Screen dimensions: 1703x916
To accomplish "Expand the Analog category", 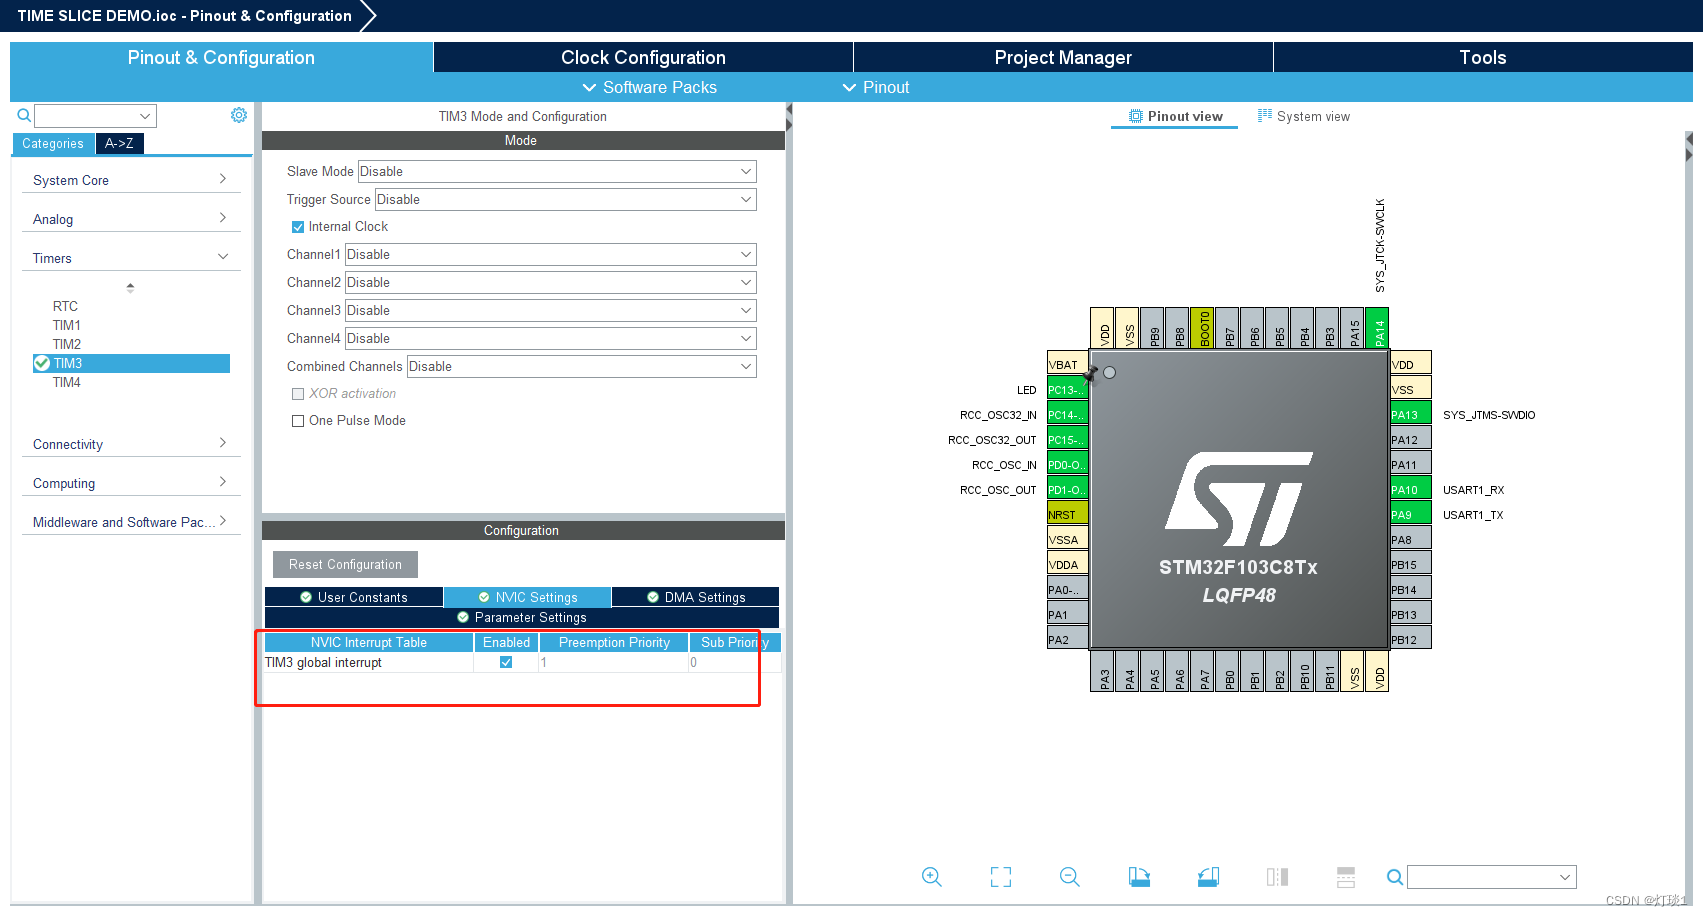I will (130, 219).
